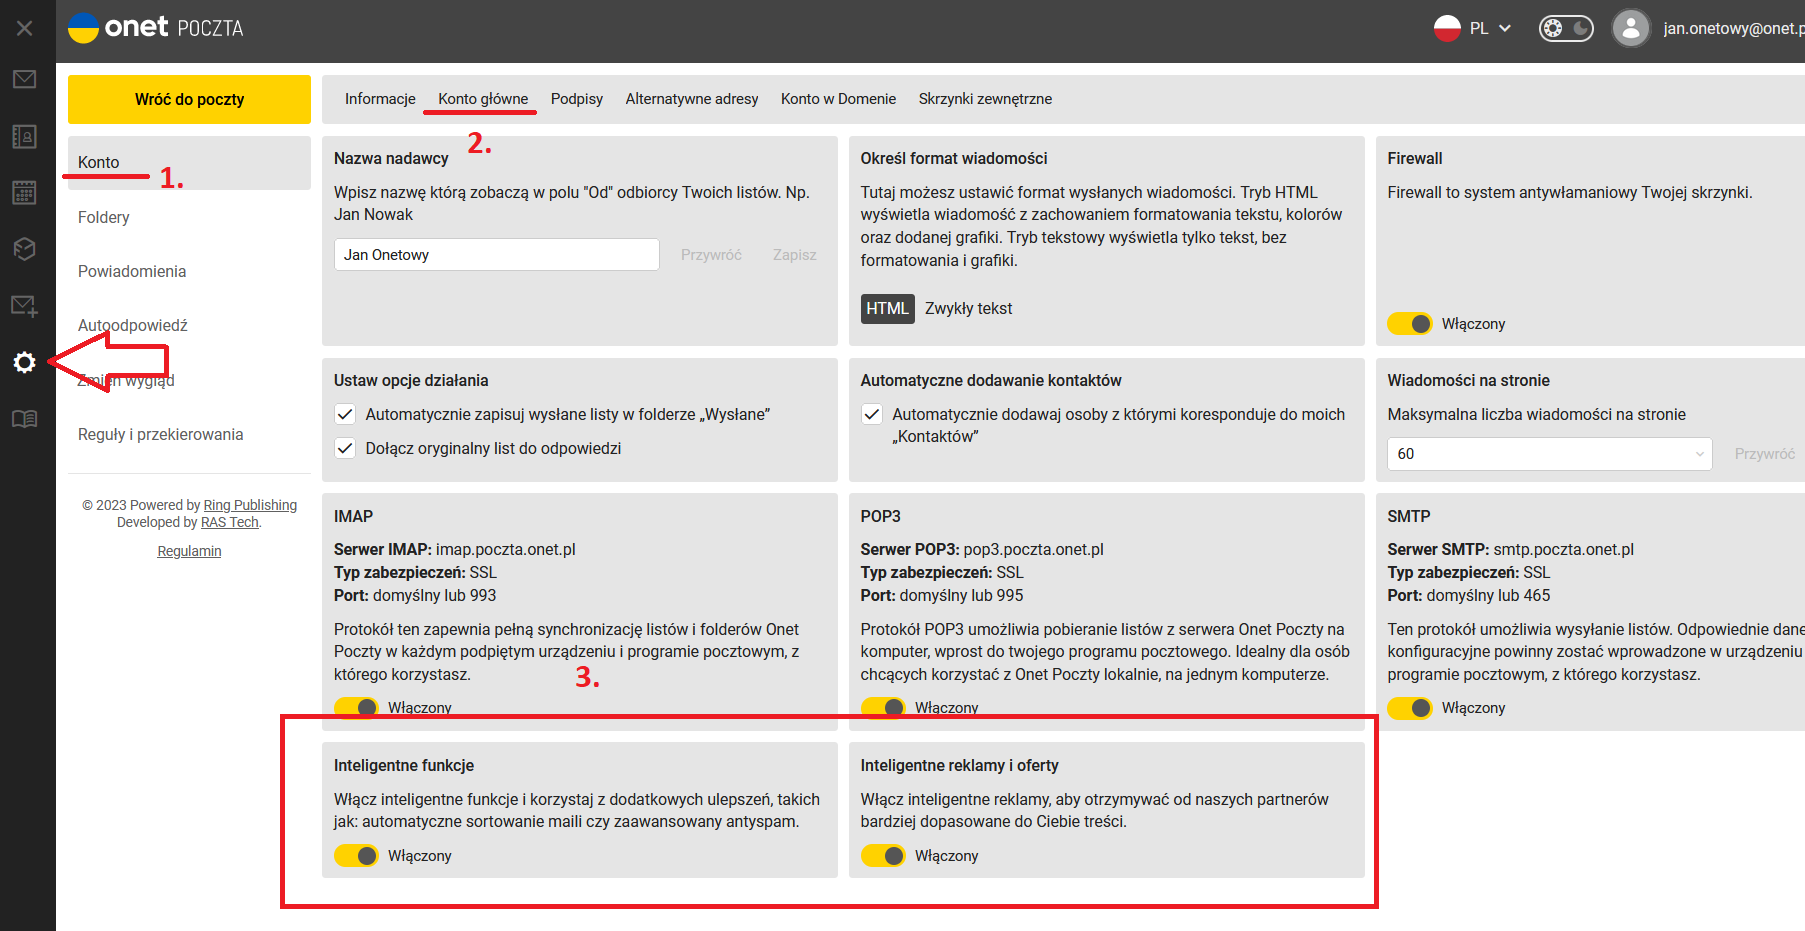
Task: Click the 'Wróć do poczty' button
Action: coord(189,99)
